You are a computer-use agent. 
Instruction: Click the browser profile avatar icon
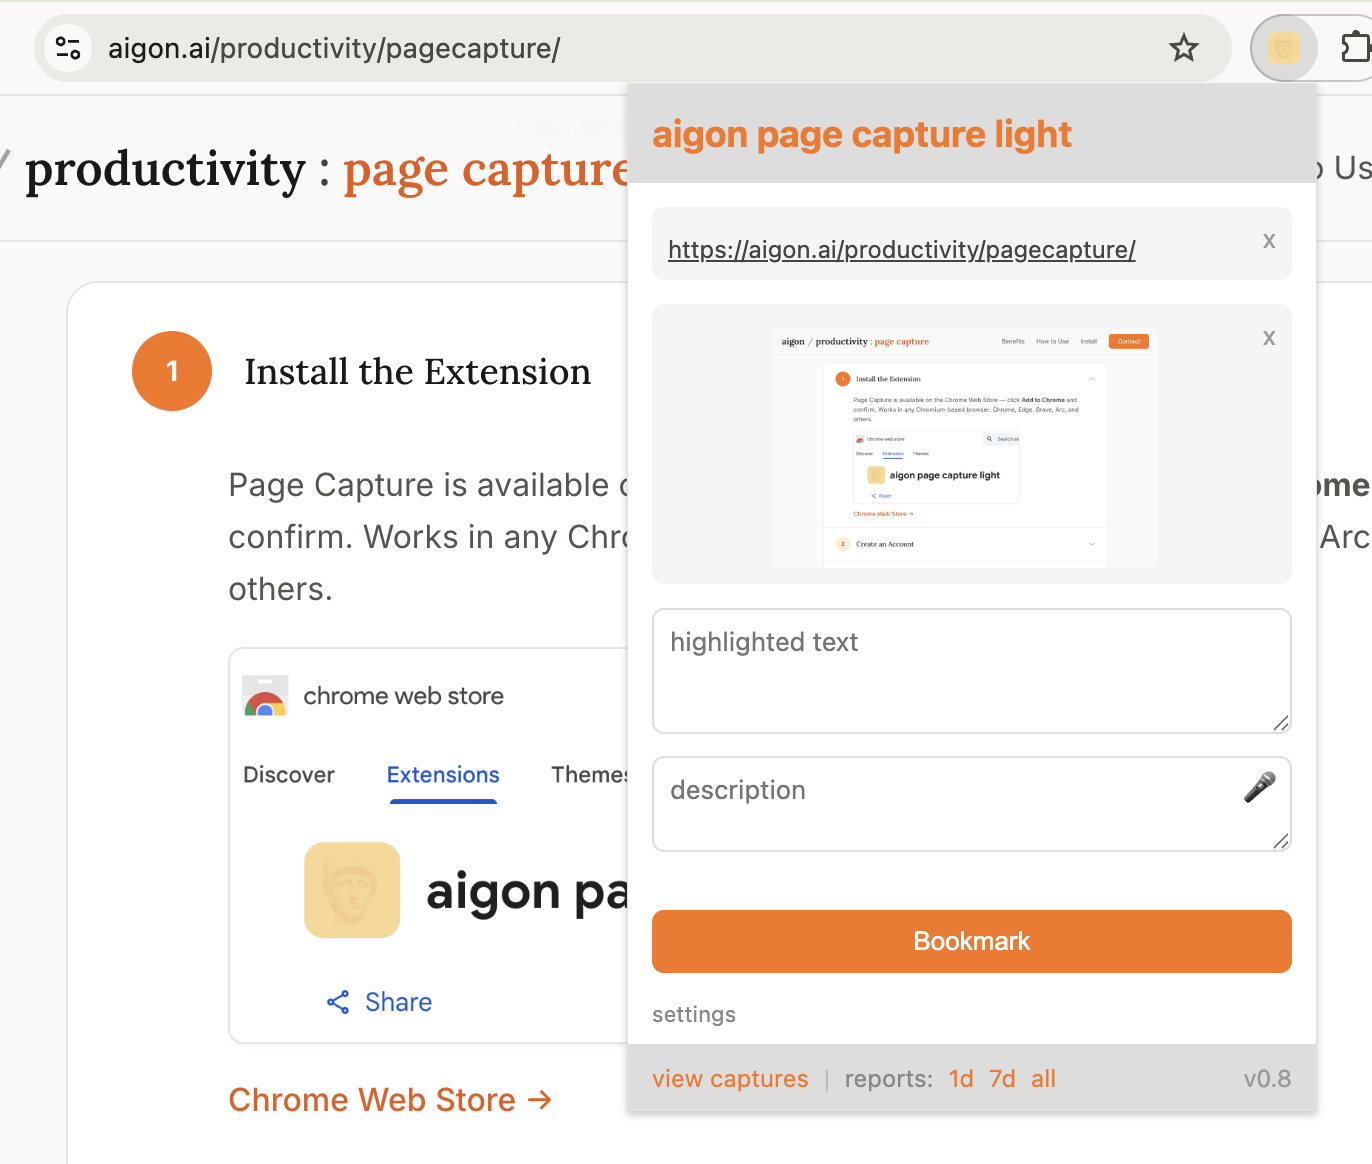pyautogui.click(x=1283, y=47)
